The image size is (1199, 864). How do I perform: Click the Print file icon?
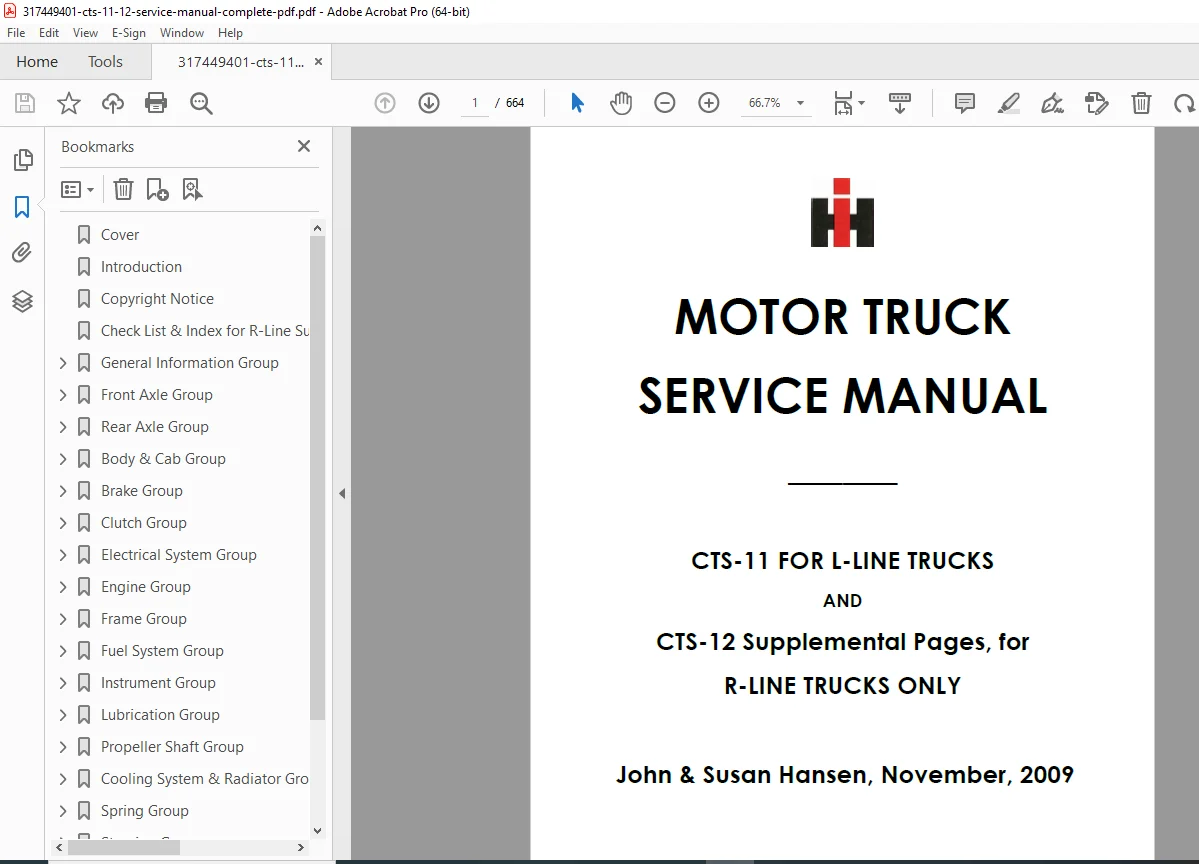[156, 102]
